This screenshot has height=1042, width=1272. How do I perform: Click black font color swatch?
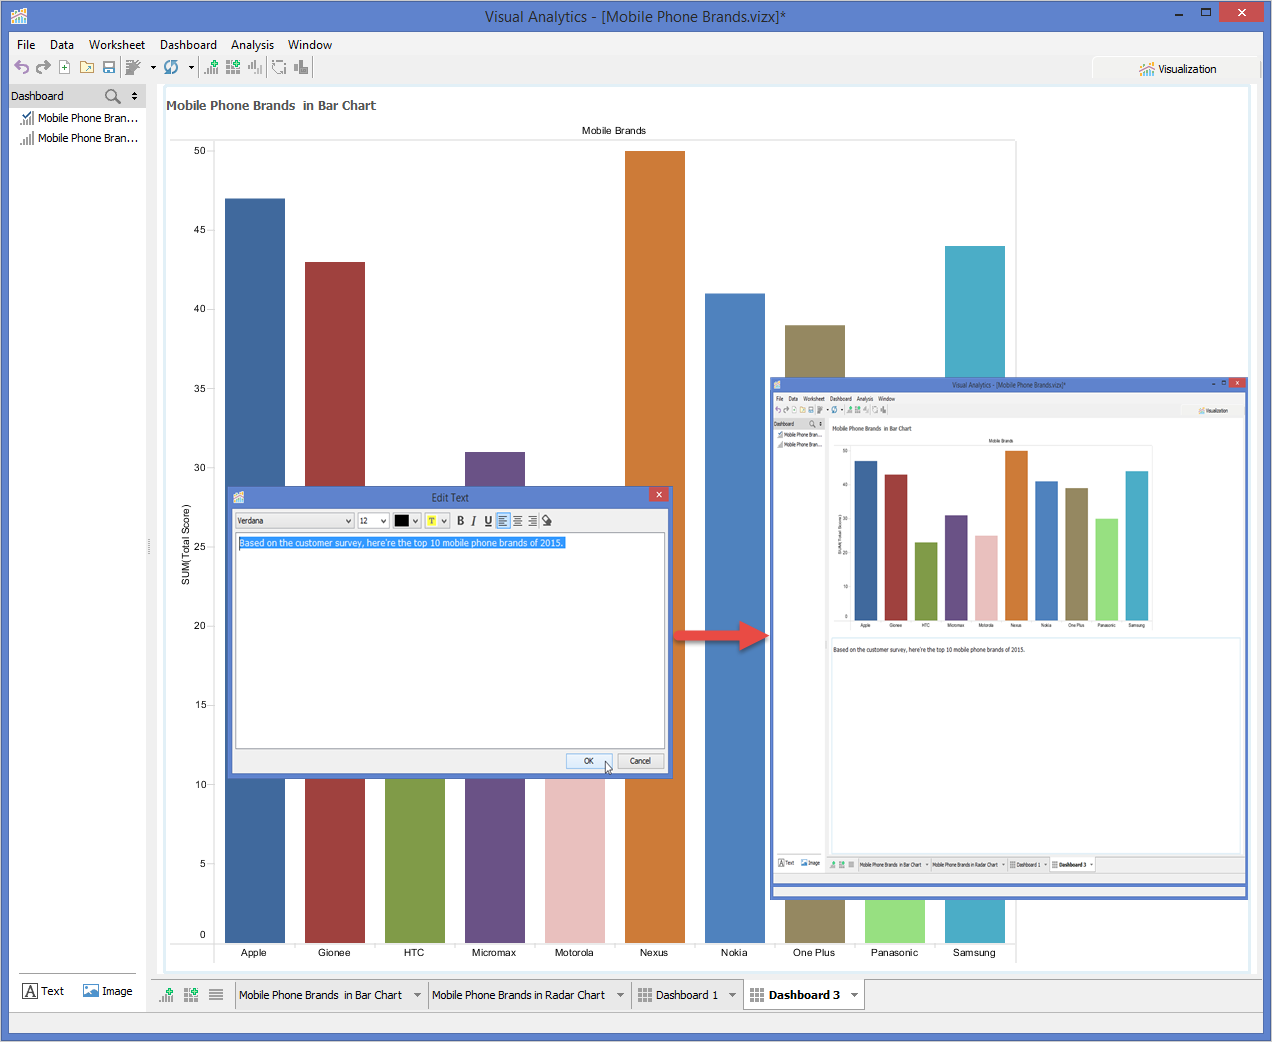401,521
